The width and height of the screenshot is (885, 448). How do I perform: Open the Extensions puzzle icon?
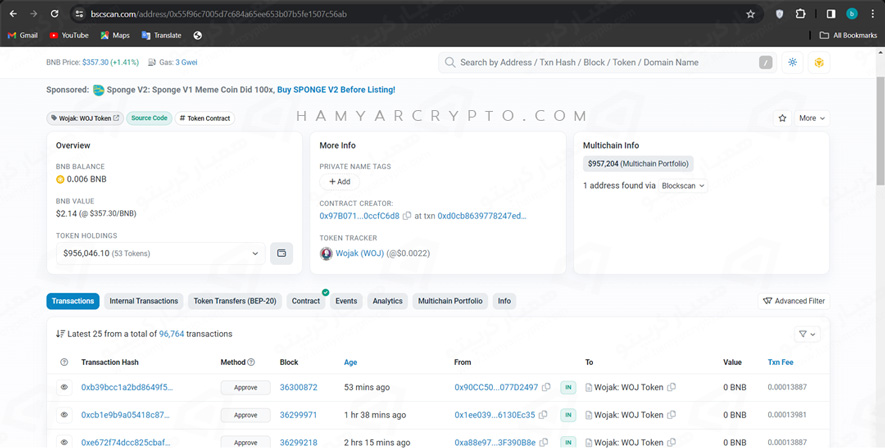(x=800, y=14)
